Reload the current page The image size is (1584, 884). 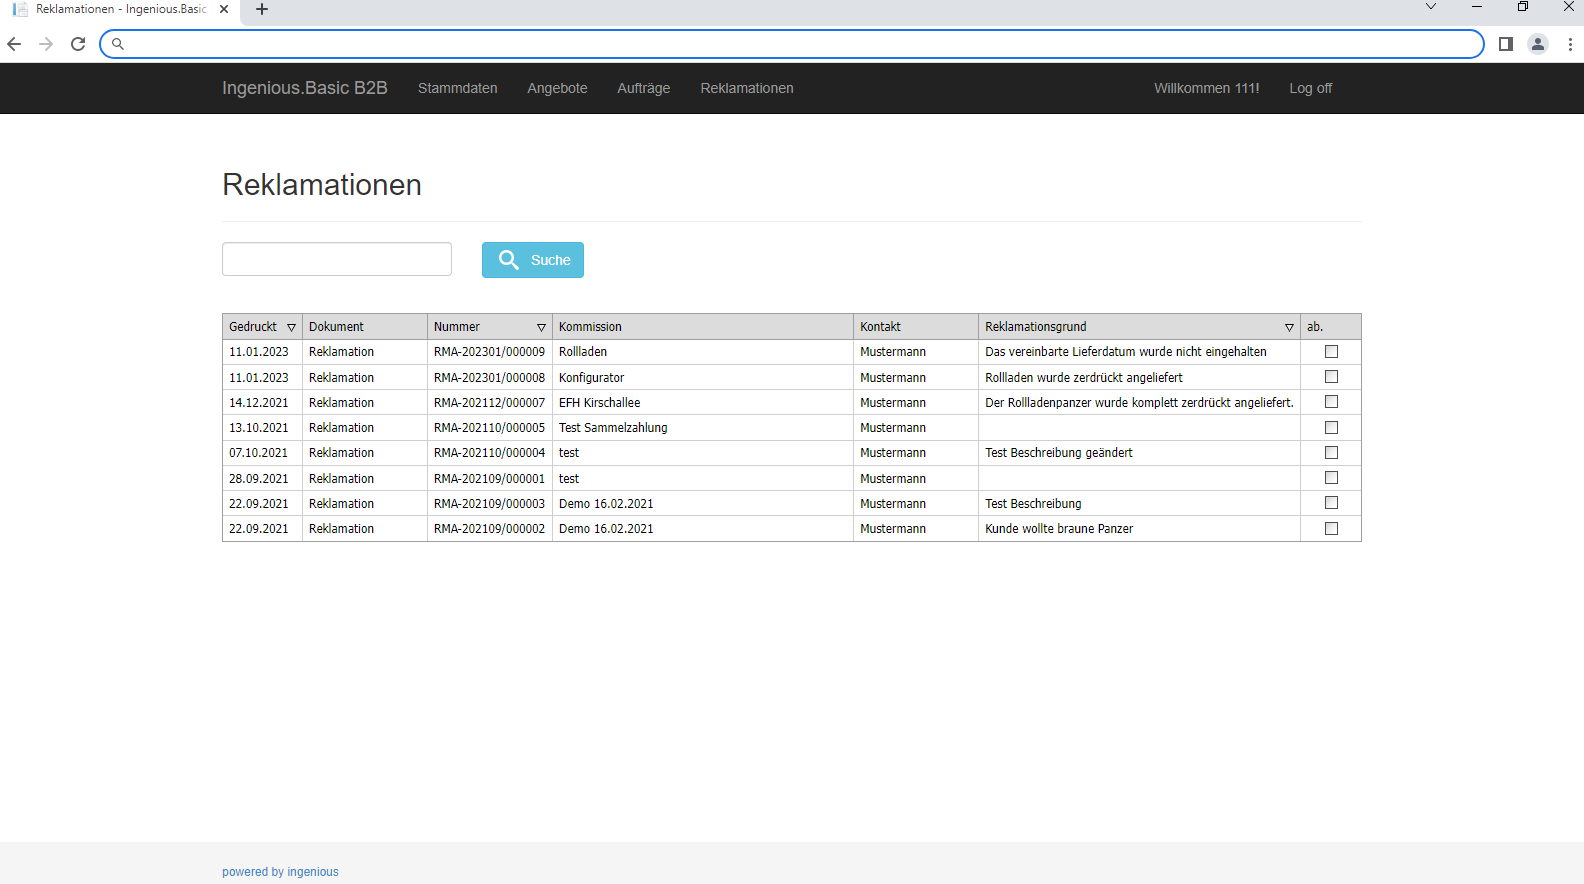click(78, 44)
